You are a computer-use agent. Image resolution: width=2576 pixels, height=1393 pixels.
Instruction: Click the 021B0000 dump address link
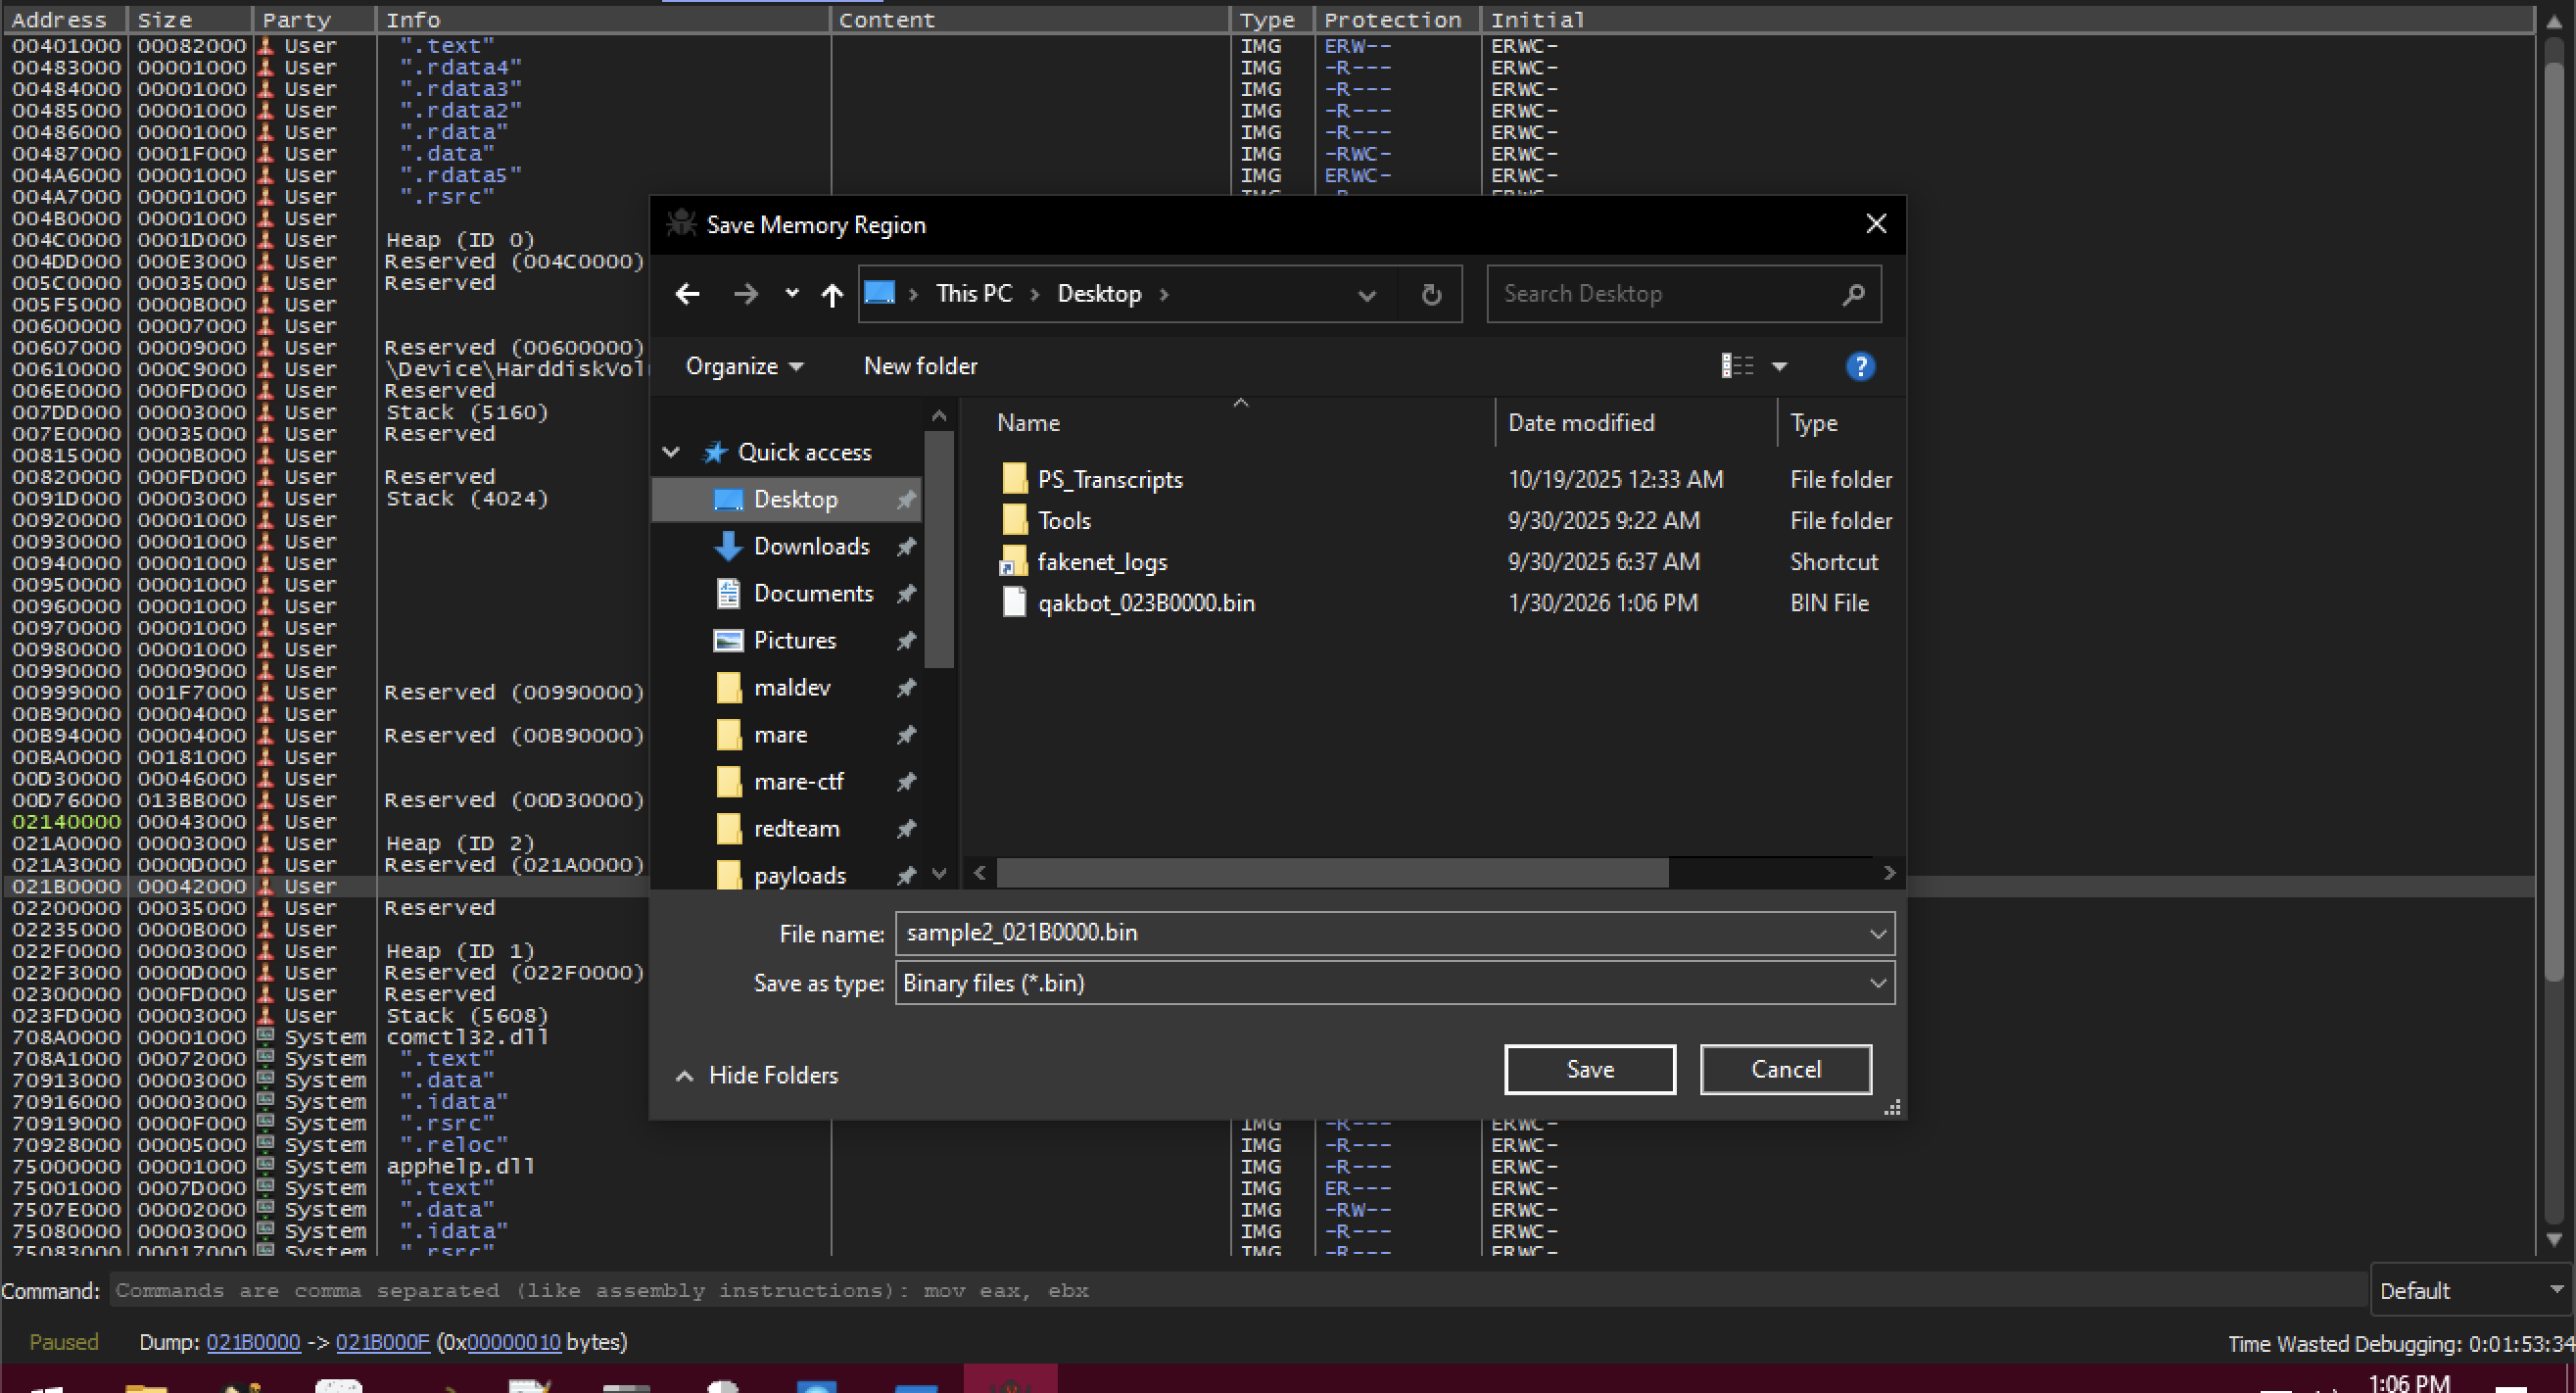[253, 1342]
